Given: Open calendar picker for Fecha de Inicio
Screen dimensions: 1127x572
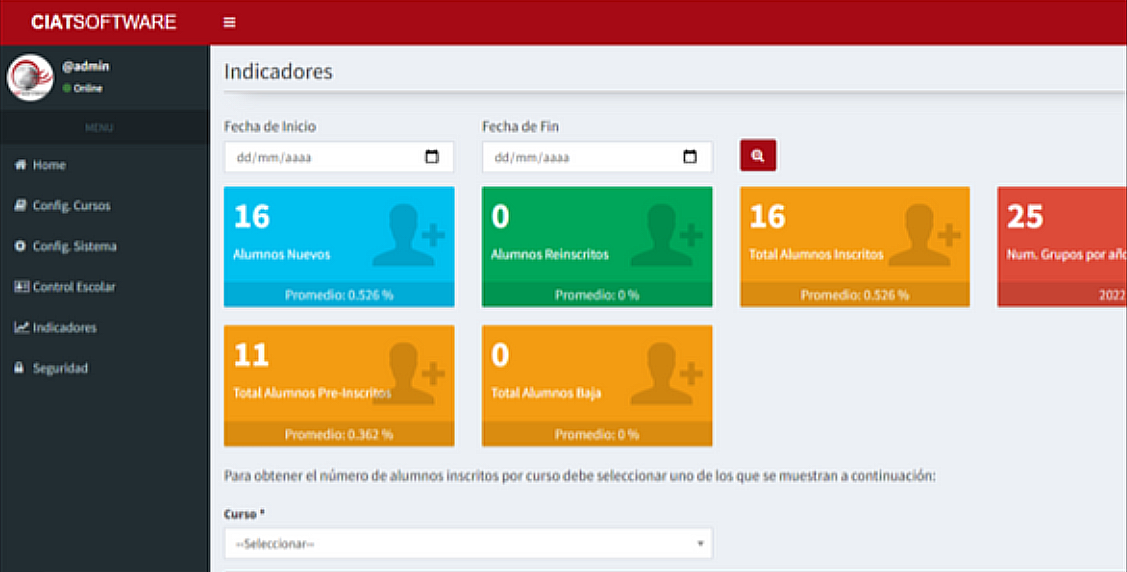Looking at the screenshot, I should 432,157.
